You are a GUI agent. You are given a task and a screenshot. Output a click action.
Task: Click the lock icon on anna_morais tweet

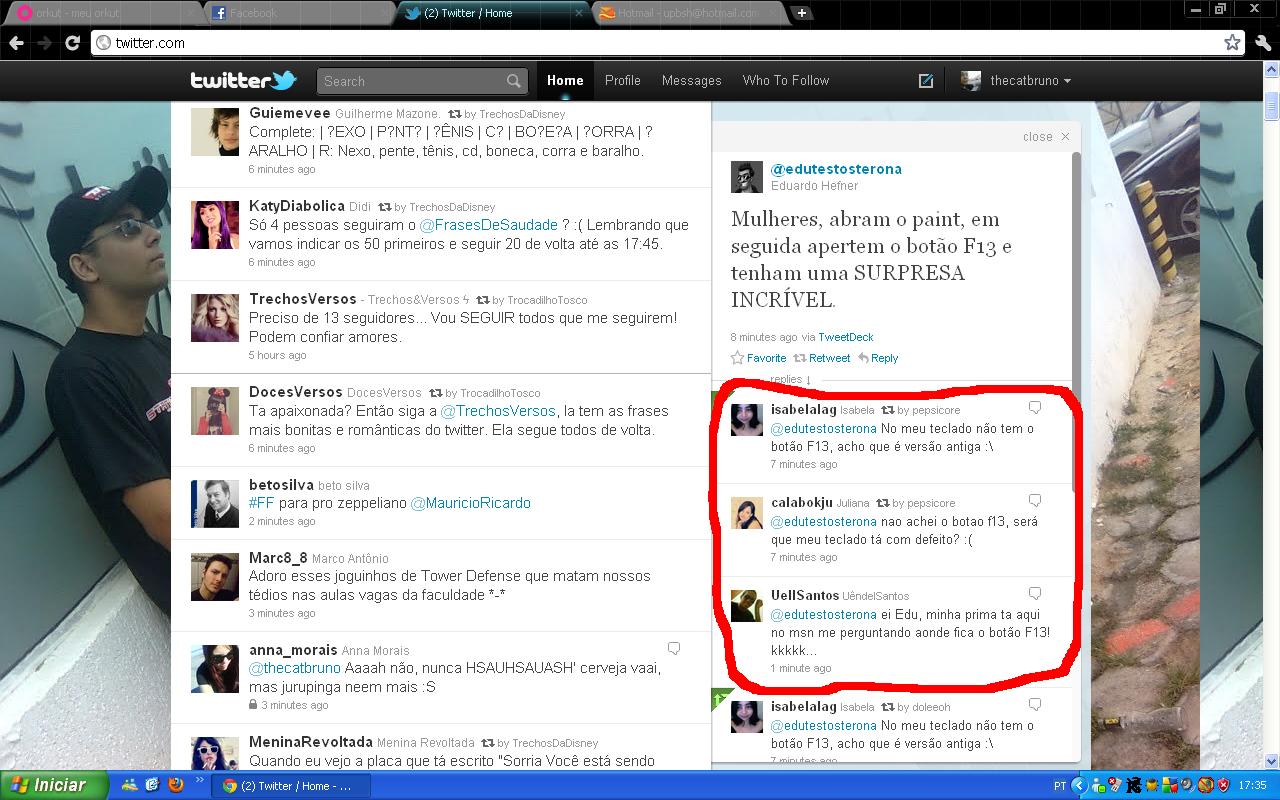pos(253,705)
